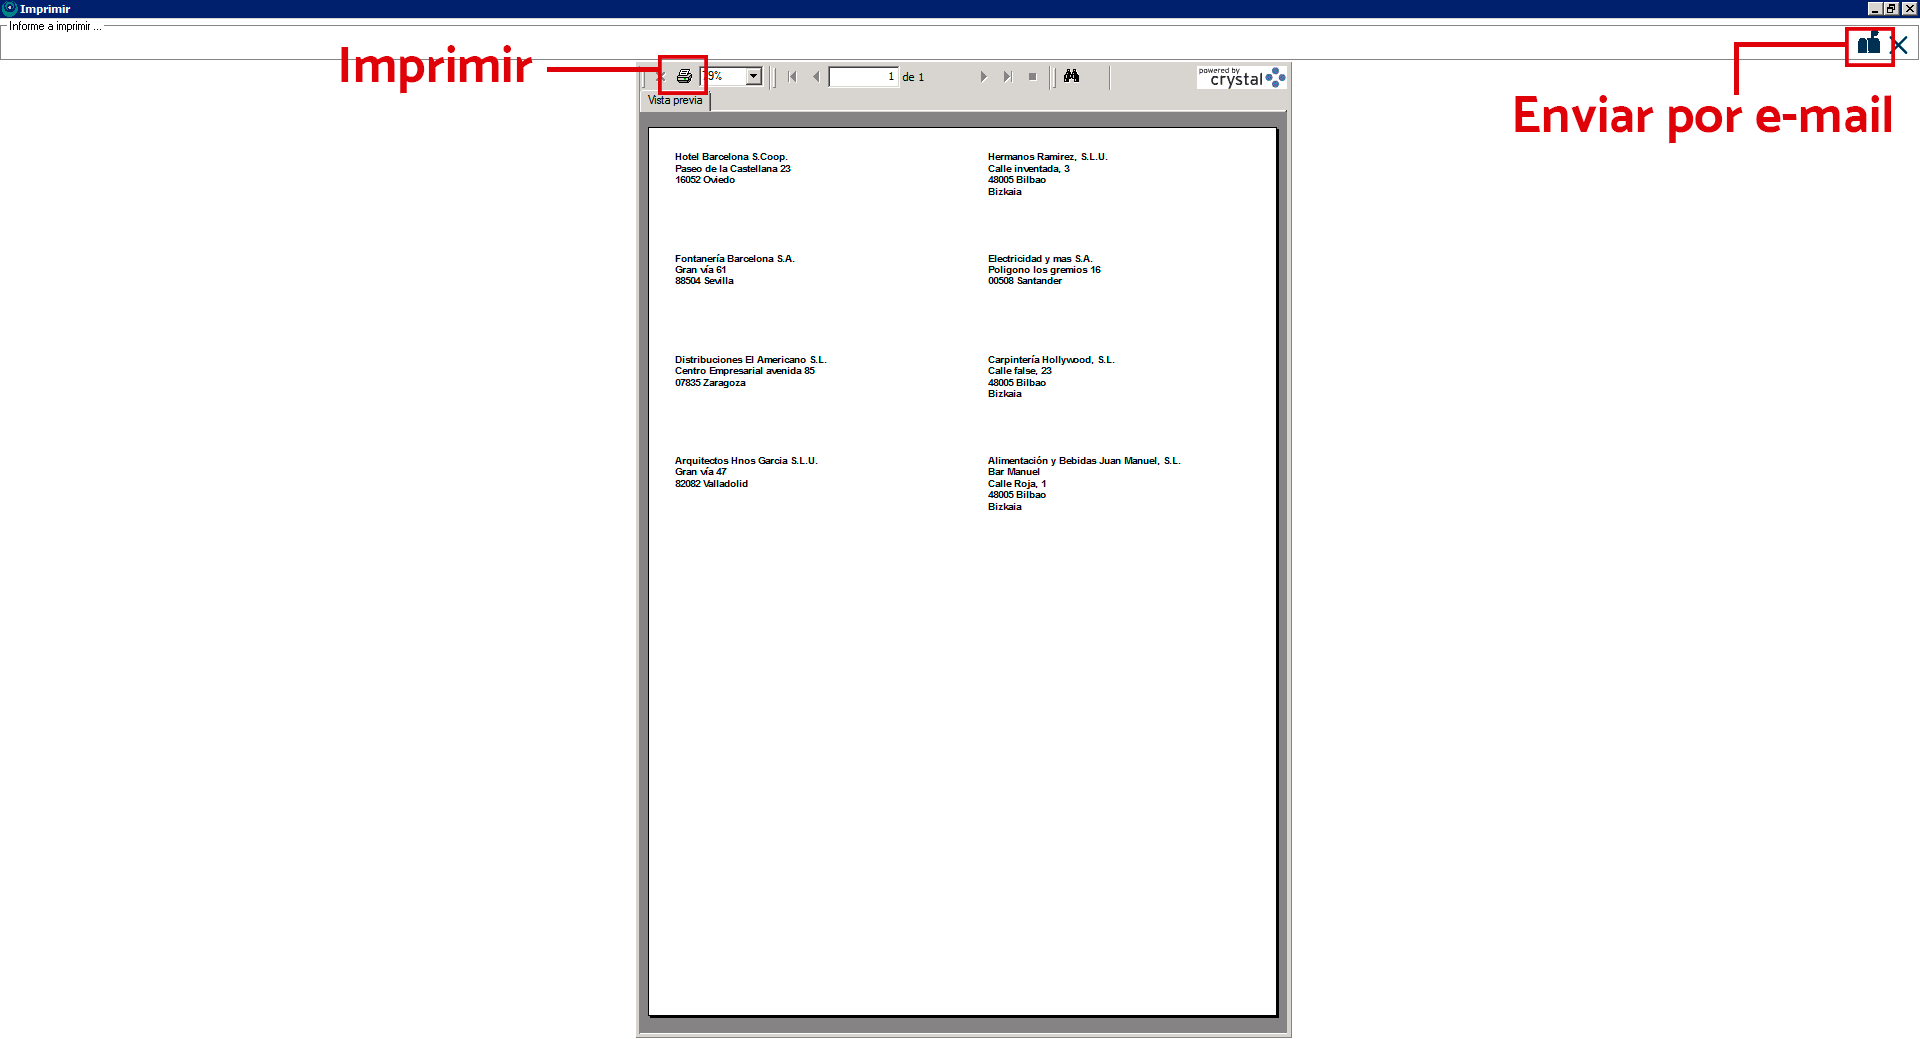
Task: Close the Imprimir window
Action: point(1909,8)
